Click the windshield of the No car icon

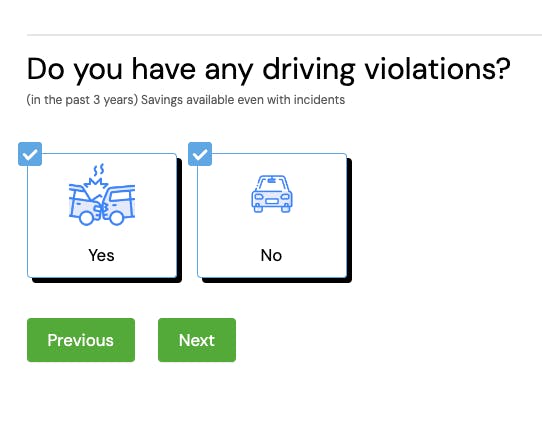(272, 183)
